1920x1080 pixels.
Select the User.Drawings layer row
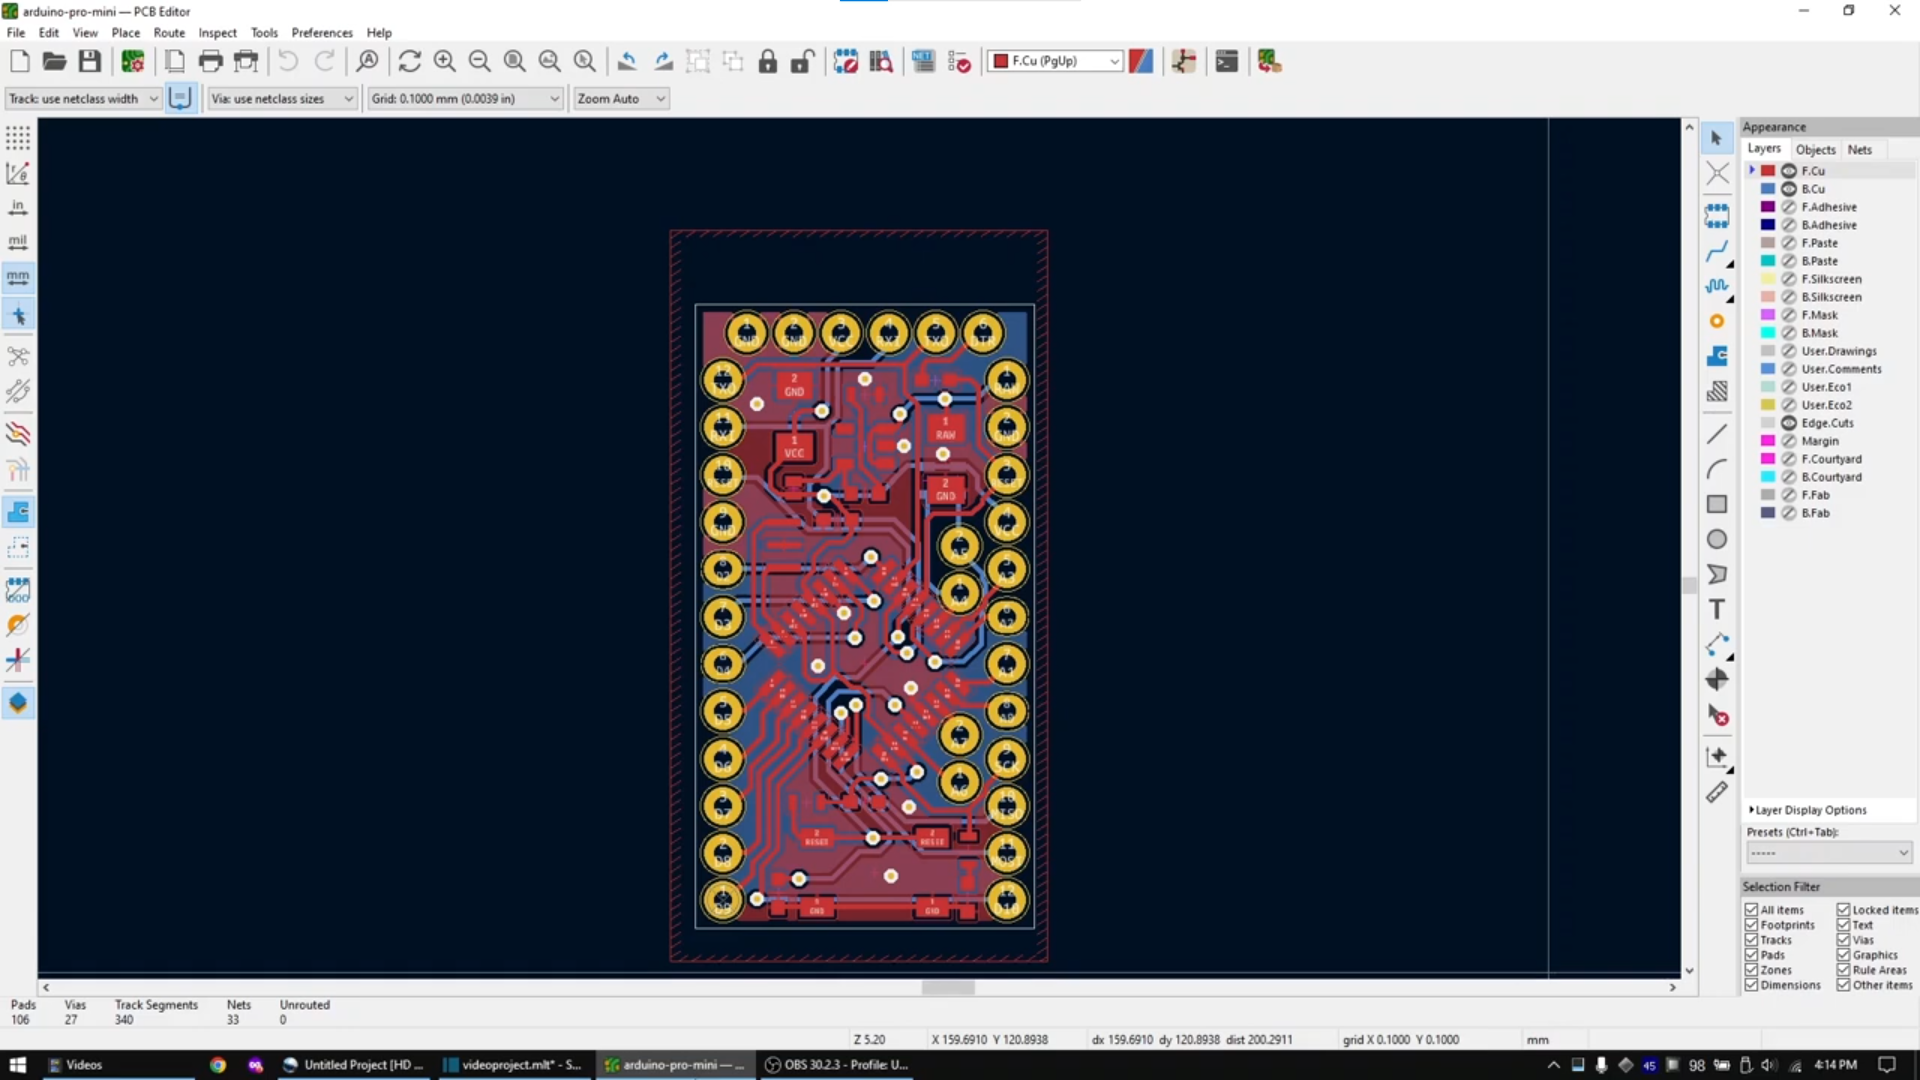(x=1829, y=351)
